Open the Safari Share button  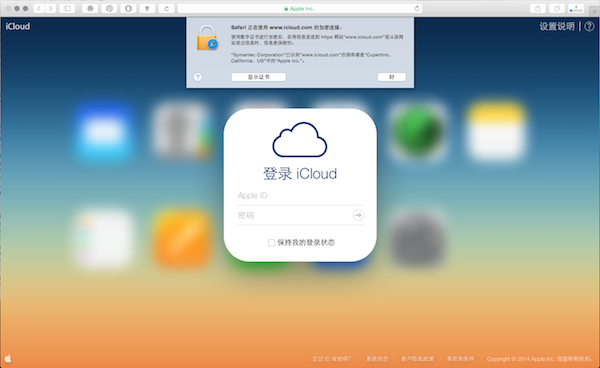[538, 8]
